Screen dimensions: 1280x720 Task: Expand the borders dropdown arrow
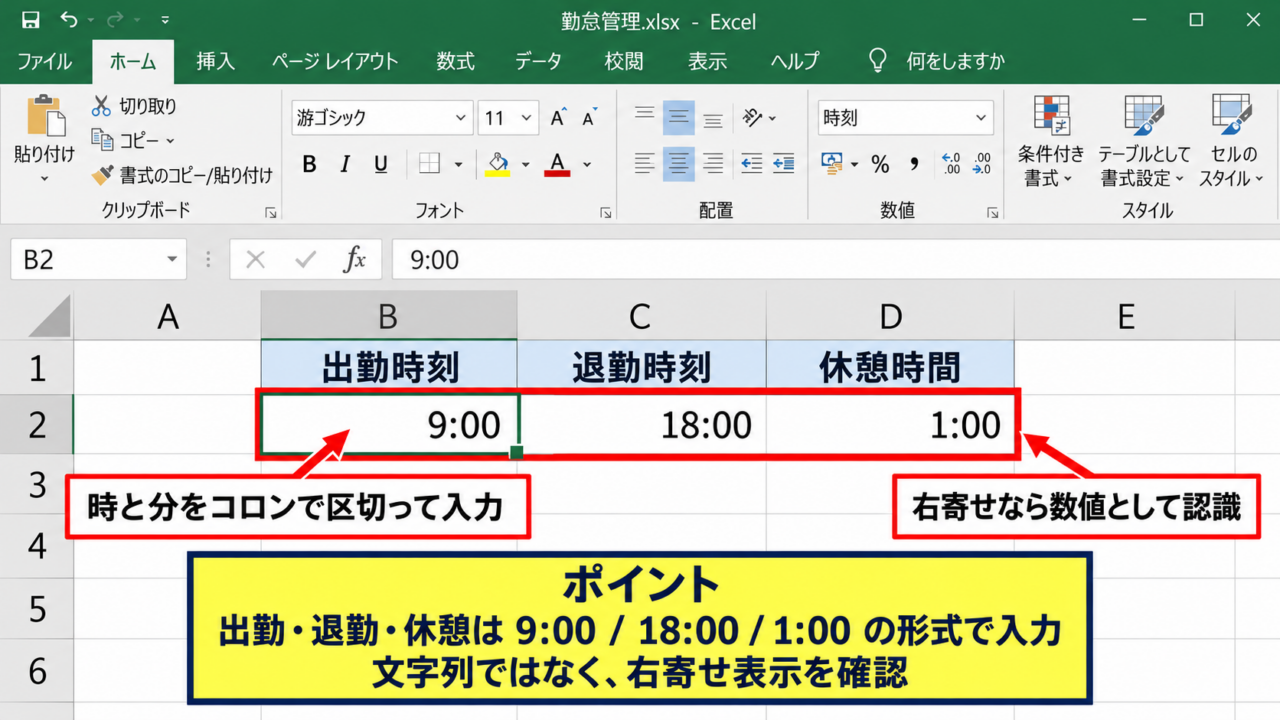coord(458,164)
